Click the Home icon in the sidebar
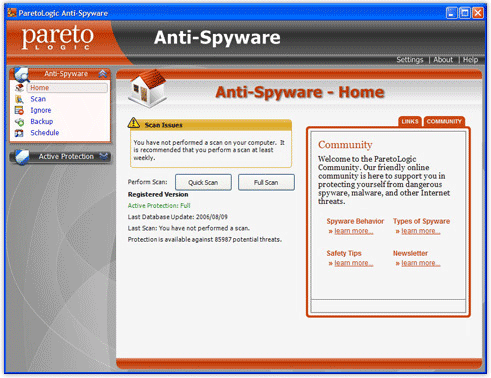This screenshot has width=491, height=378. (x=19, y=88)
